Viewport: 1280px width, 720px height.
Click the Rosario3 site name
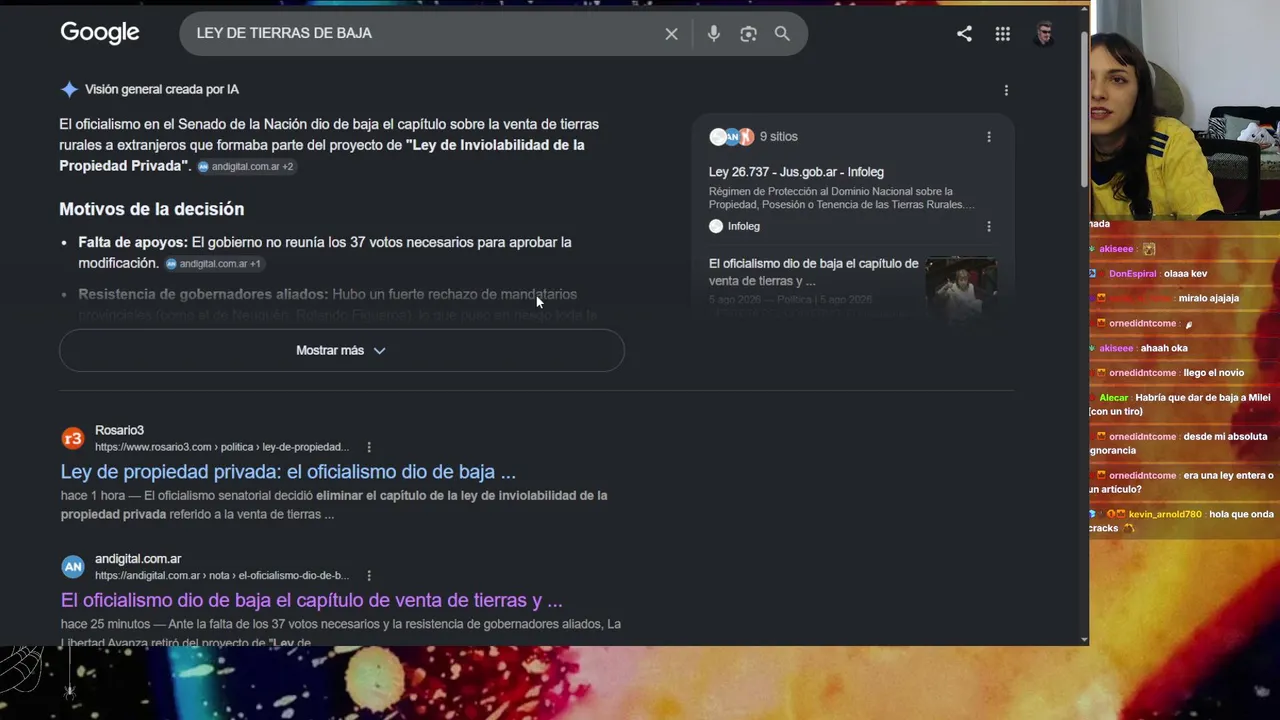119,431
